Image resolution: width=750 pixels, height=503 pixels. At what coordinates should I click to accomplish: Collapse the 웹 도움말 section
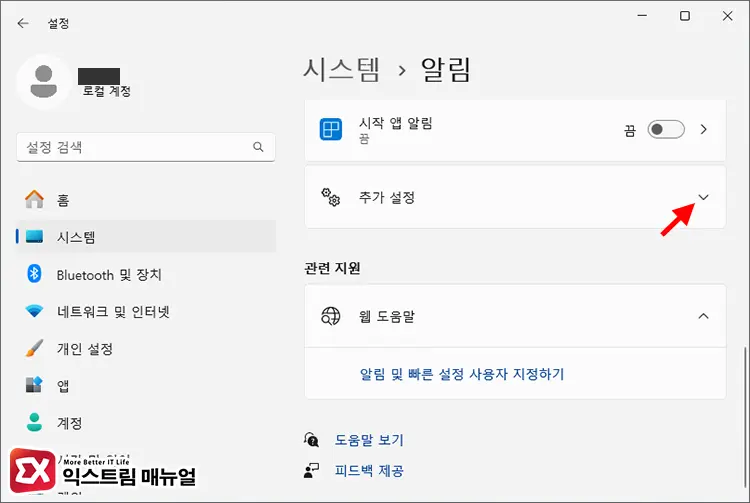703,316
